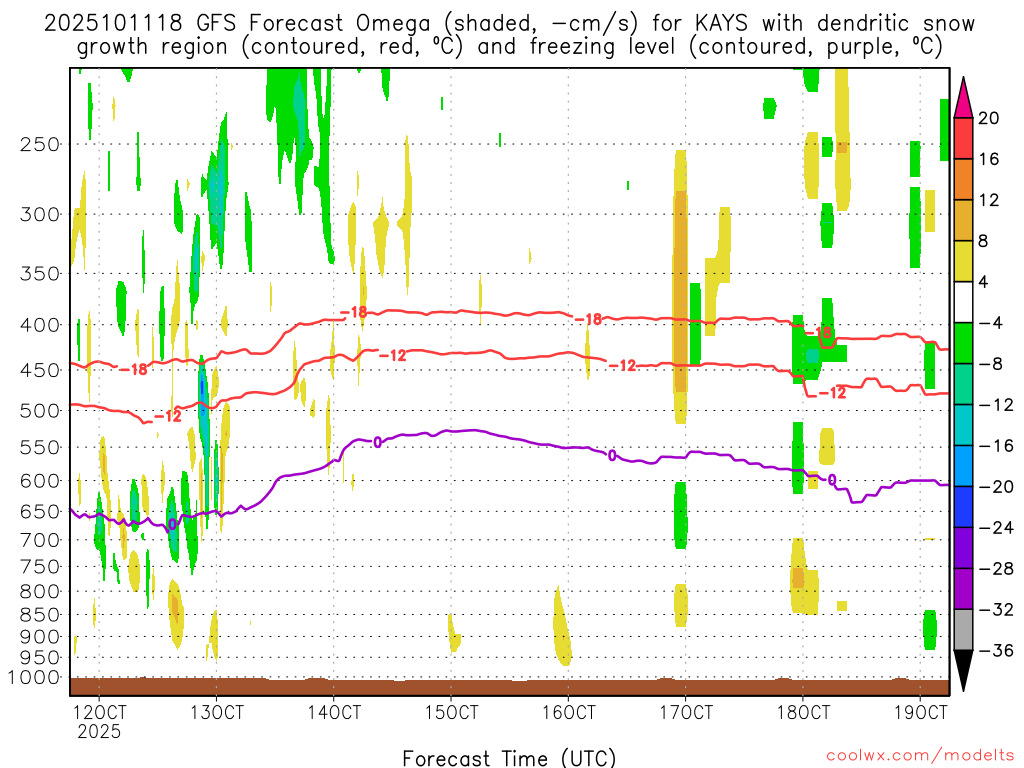Viewport: 1024px width, 768px height.
Task: Click the 120CT time axis label
Action: tap(99, 712)
